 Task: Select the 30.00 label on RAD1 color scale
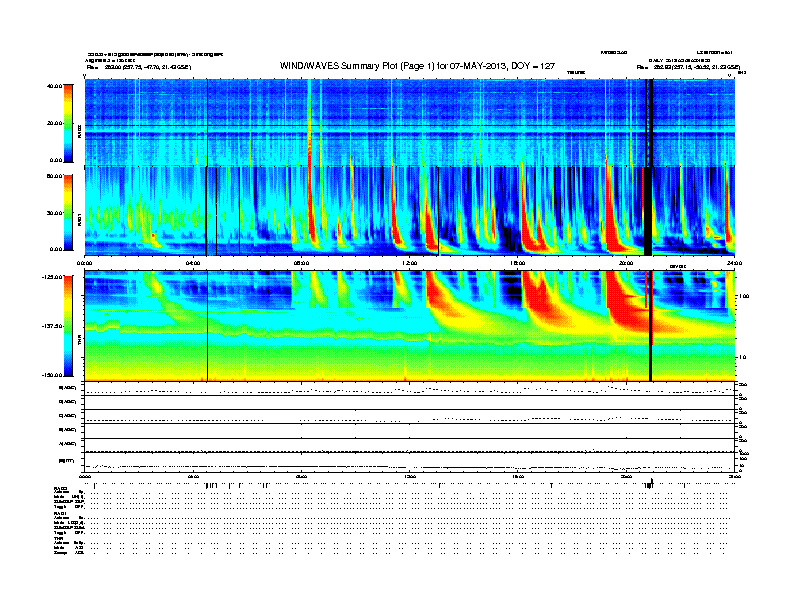click(54, 213)
